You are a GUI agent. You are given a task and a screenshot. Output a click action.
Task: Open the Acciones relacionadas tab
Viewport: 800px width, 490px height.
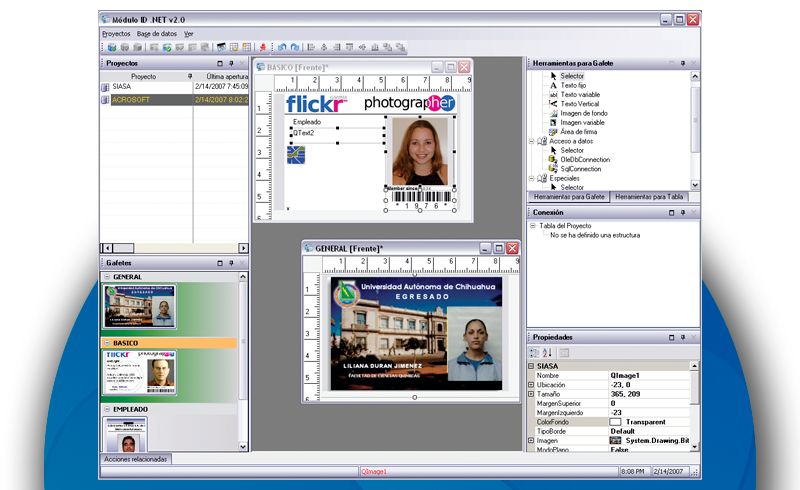(x=135, y=459)
